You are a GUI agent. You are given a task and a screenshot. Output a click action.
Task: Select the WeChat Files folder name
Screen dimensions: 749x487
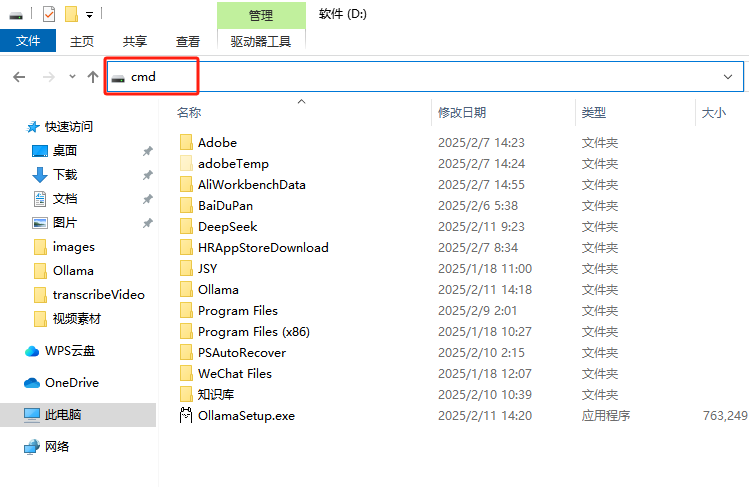point(235,374)
